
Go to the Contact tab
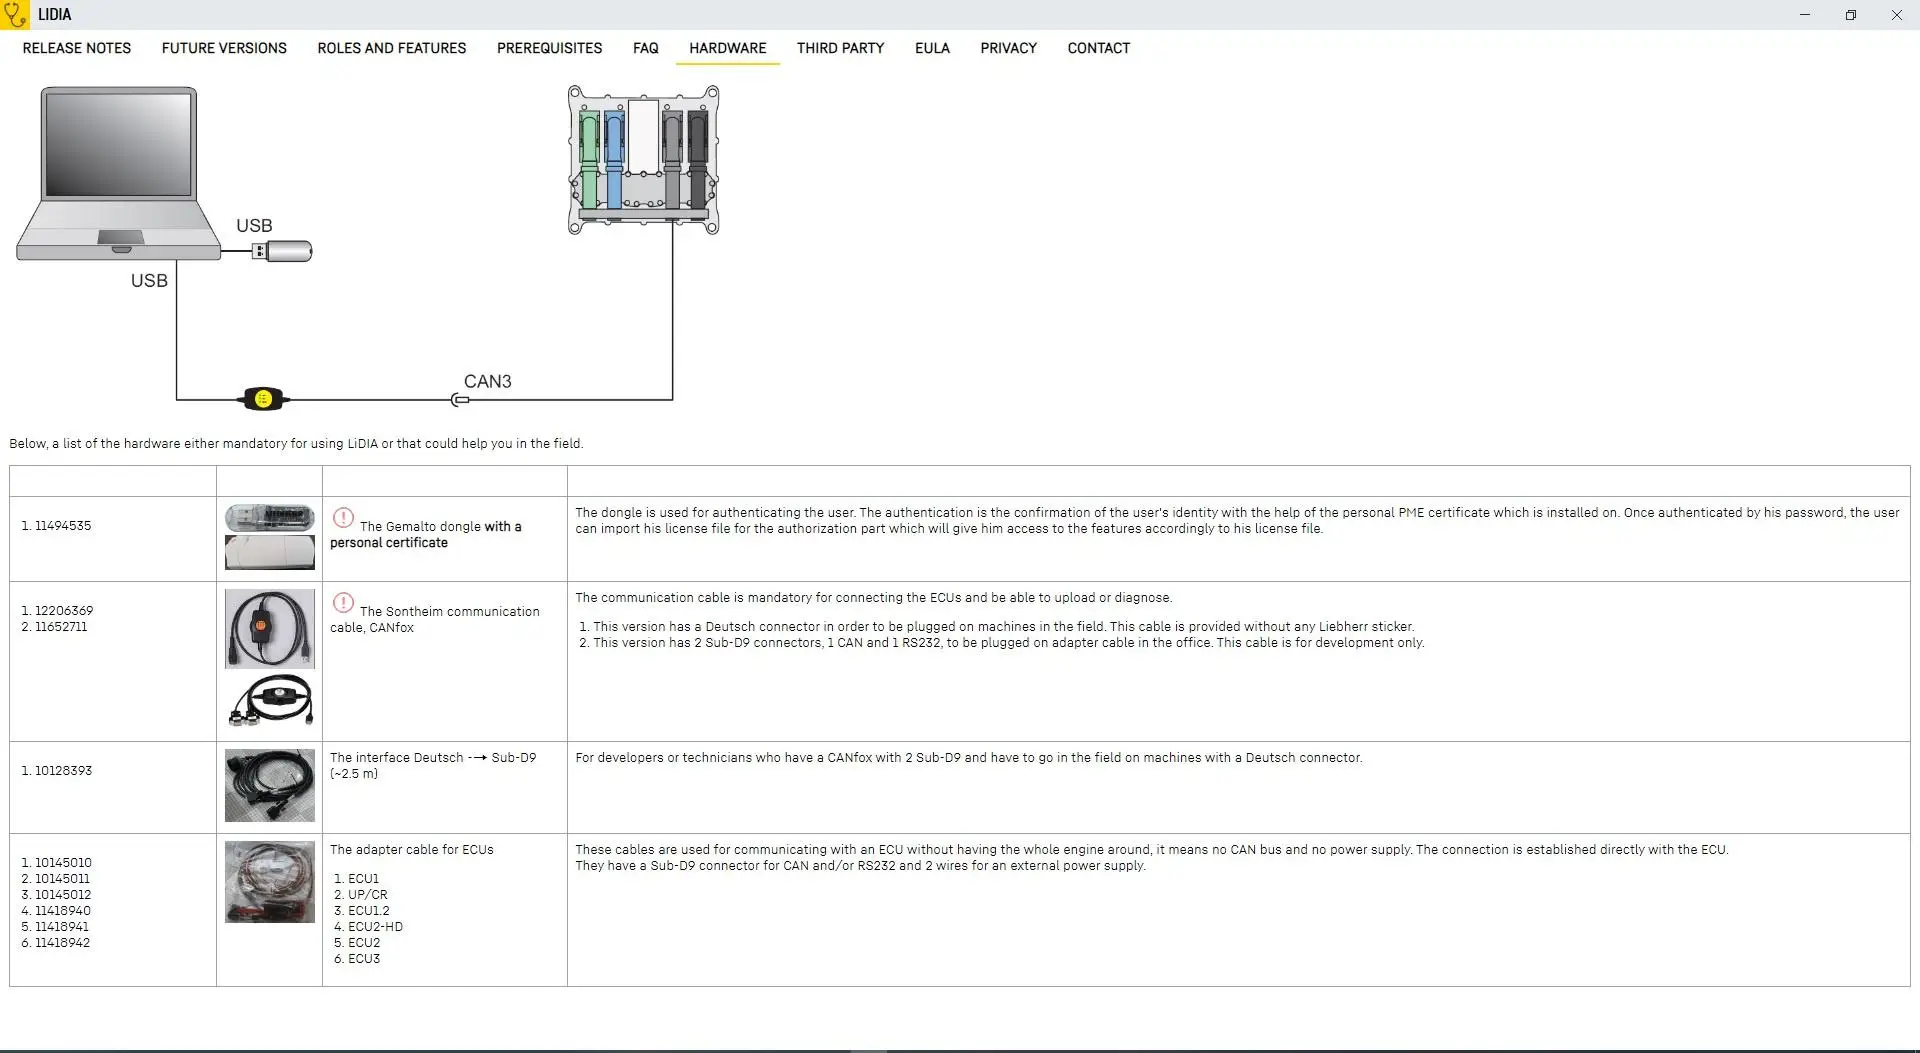coord(1099,48)
